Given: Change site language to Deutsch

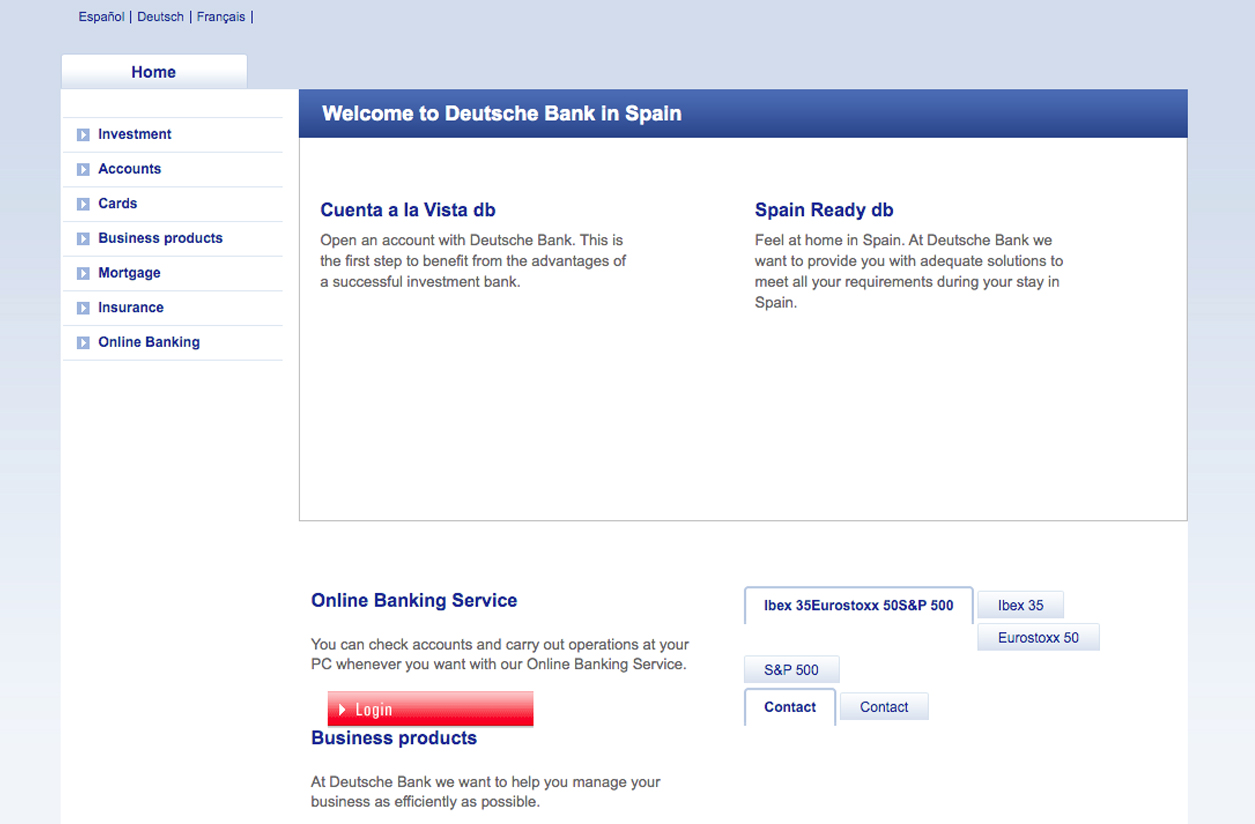Looking at the screenshot, I should pos(160,17).
